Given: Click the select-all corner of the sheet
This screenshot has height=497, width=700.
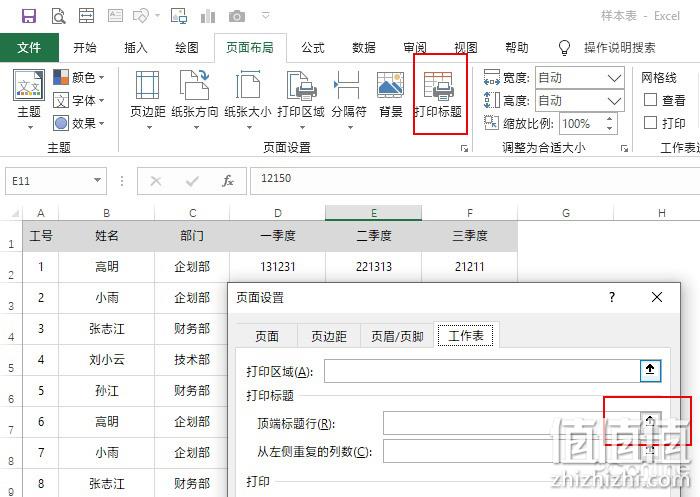Looking at the screenshot, I should pos(12,213).
